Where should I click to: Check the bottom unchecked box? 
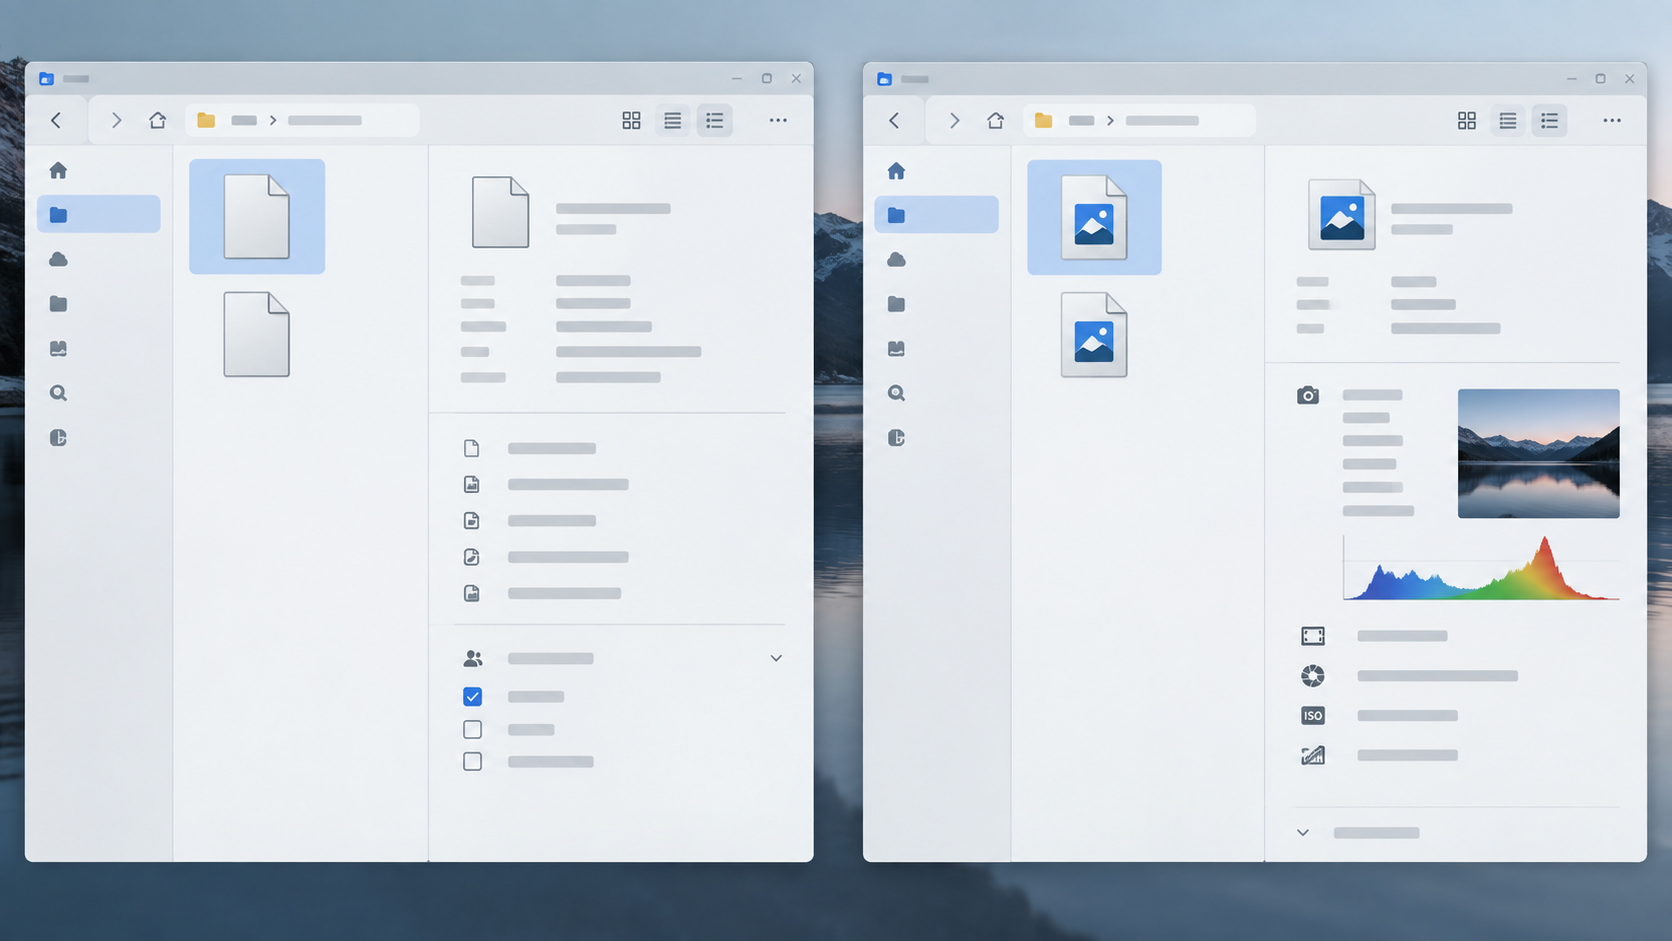[473, 761]
